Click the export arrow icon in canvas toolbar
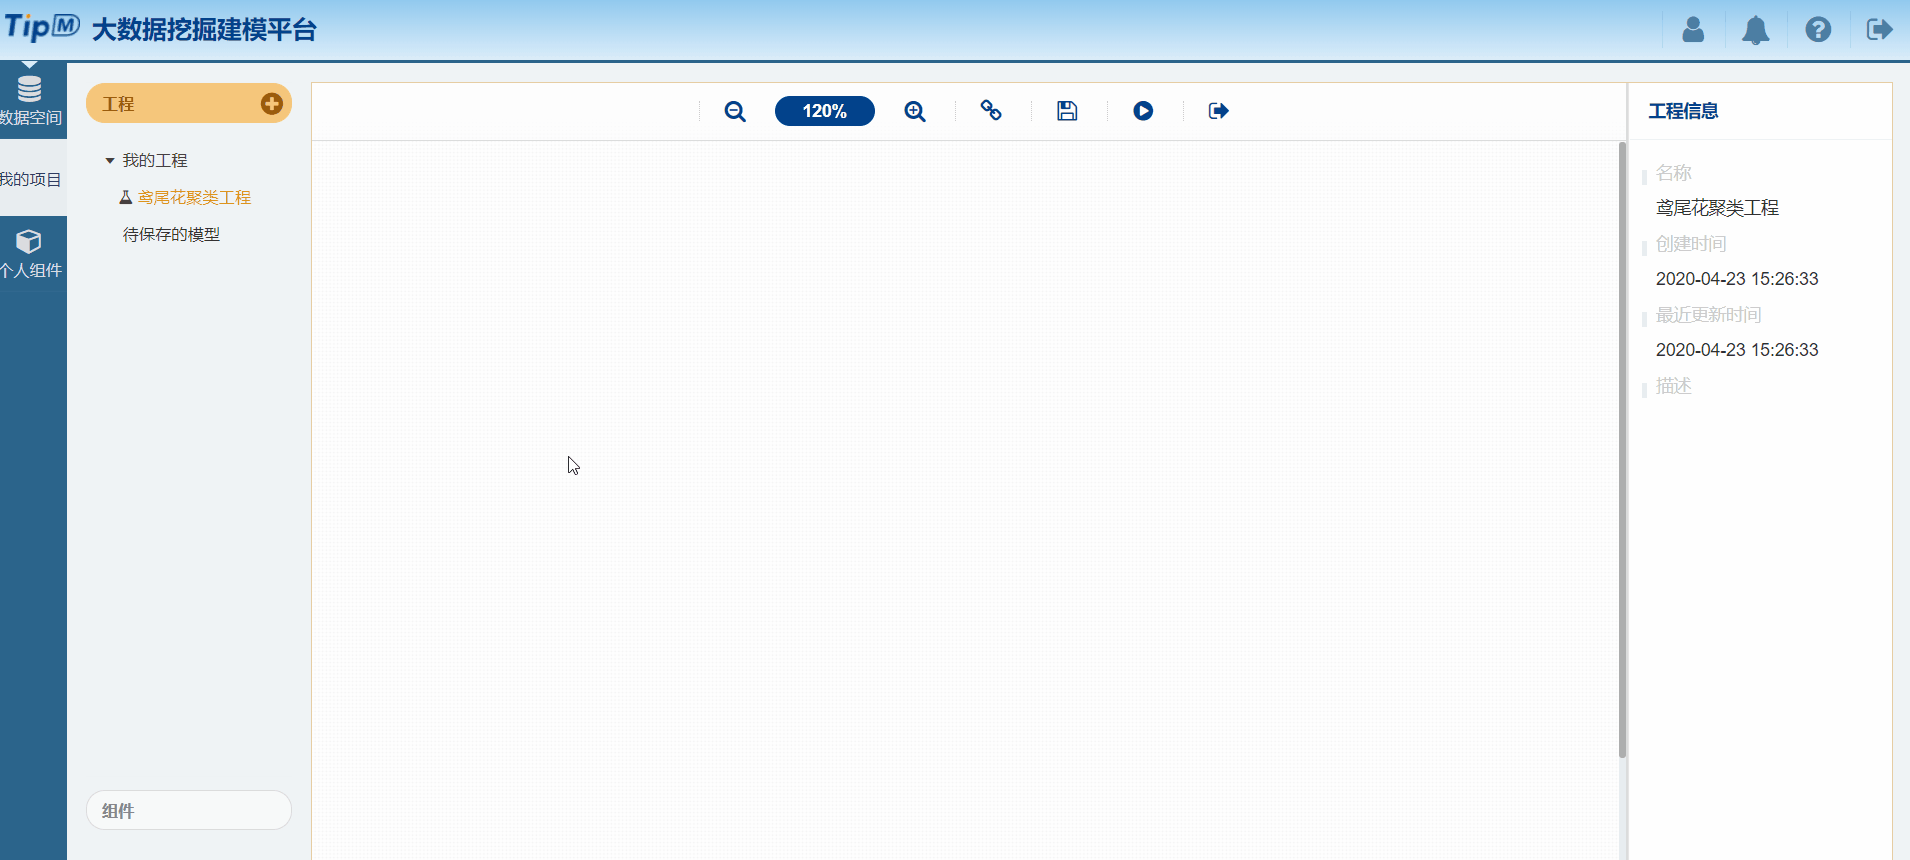 [1218, 111]
